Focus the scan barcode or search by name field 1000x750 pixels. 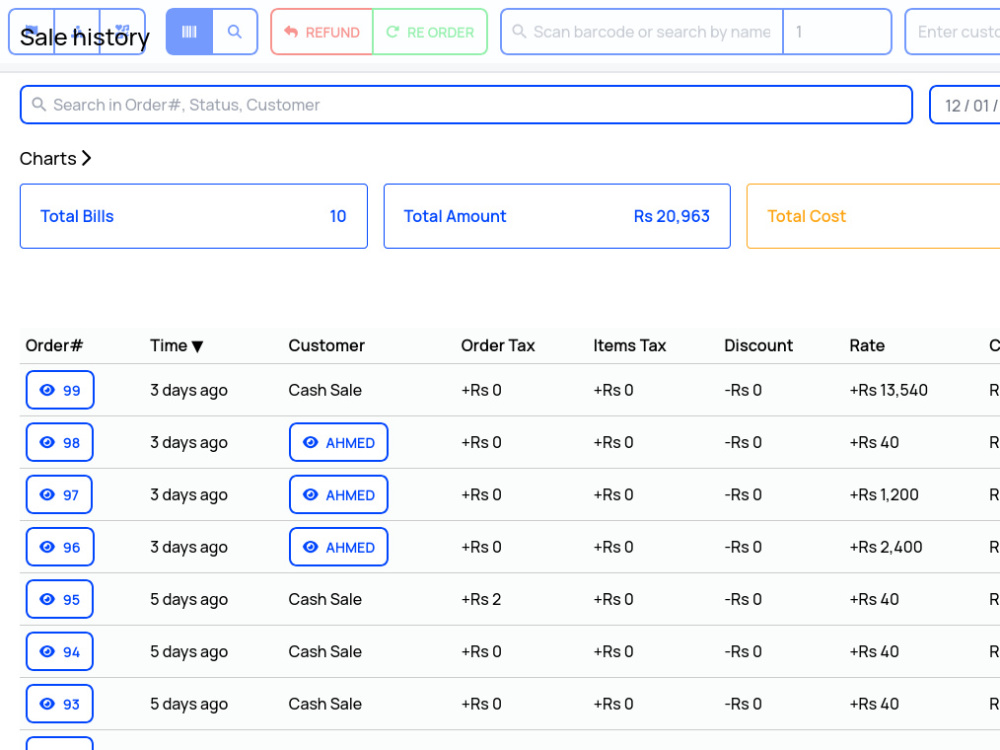[x=642, y=32]
